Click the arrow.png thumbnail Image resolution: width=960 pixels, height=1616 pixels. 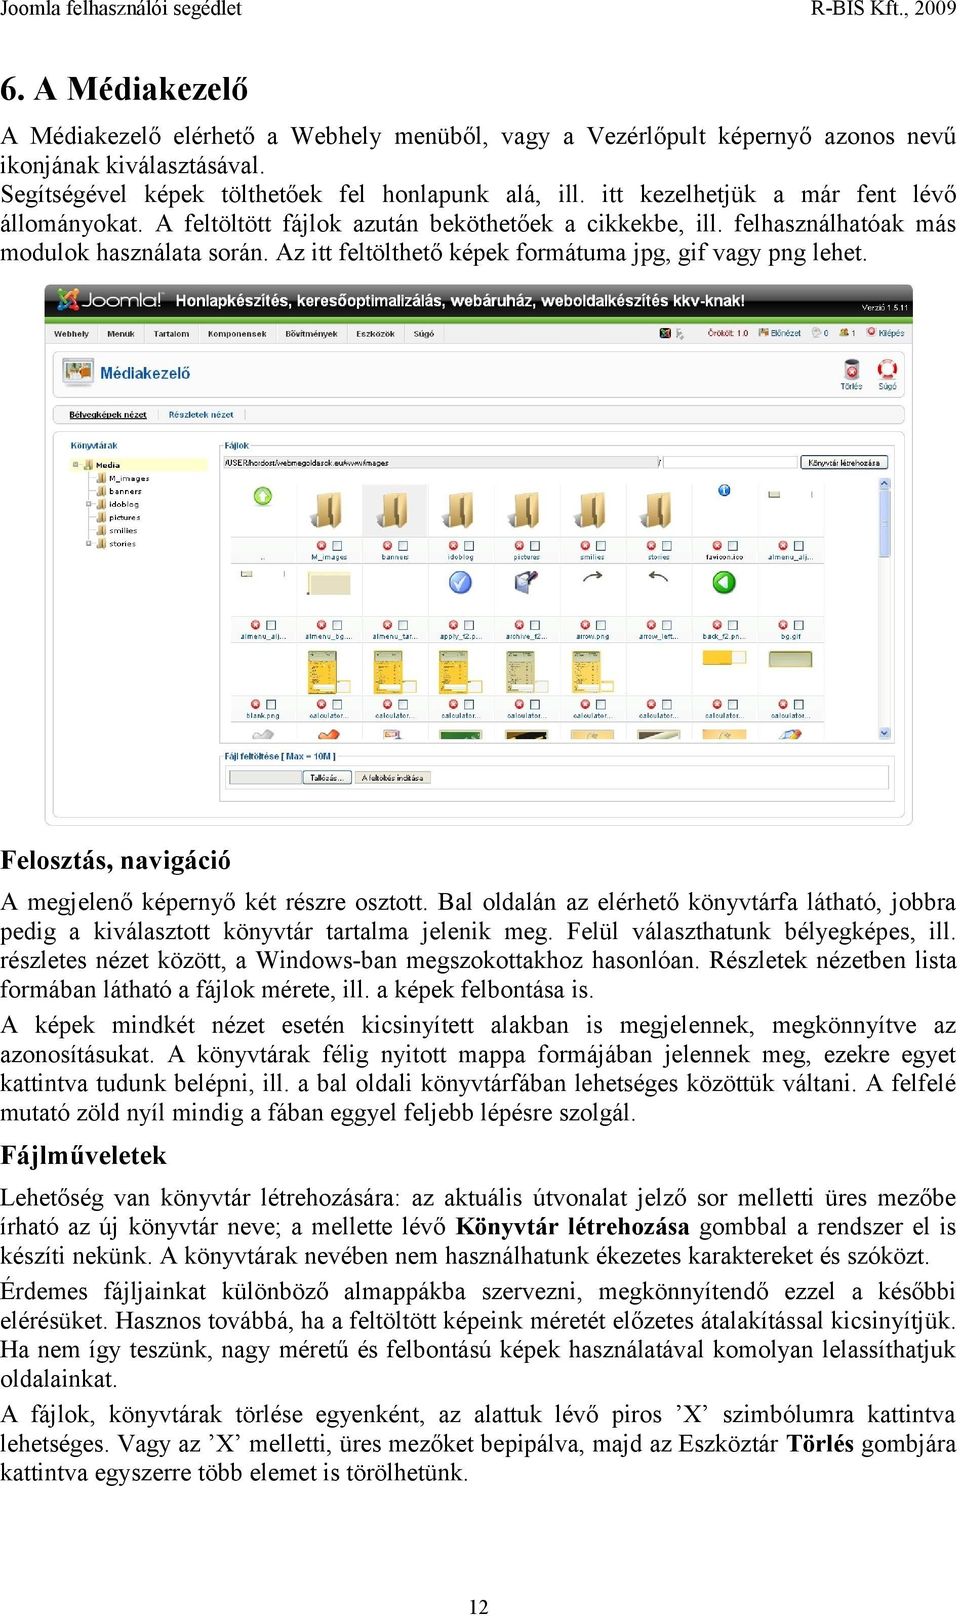[x=593, y=575]
